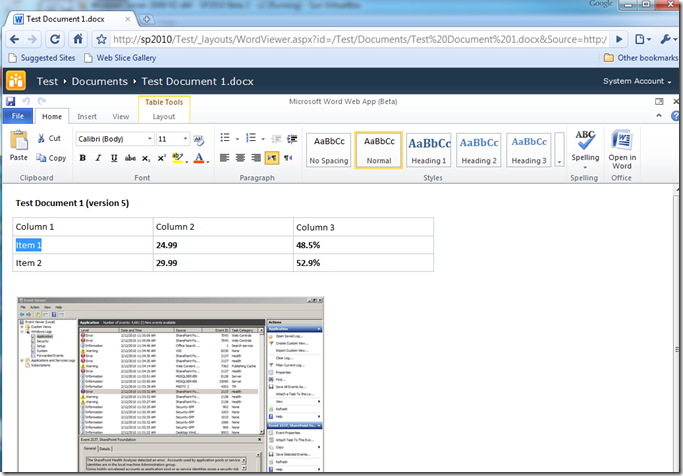Click the Copy icon in Clipboard group
Image resolution: width=683 pixels, height=476 pixels.
pos(41,158)
